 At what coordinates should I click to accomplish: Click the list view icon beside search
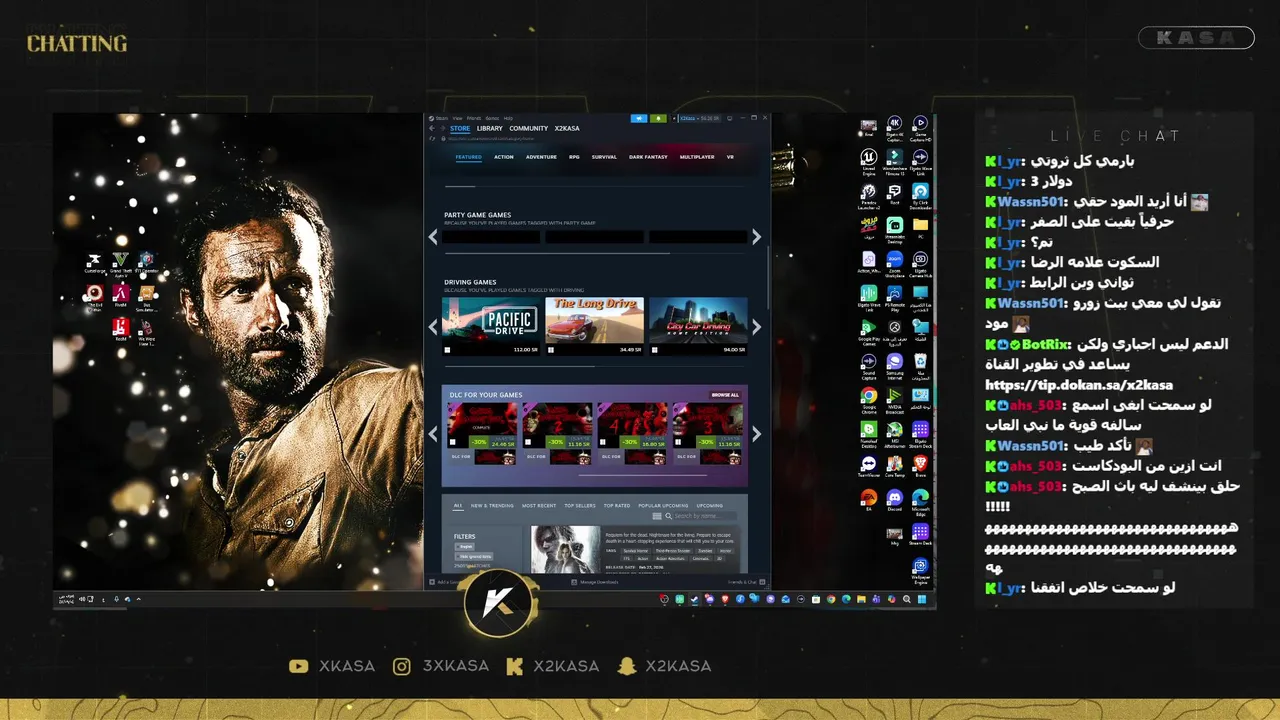(x=657, y=516)
